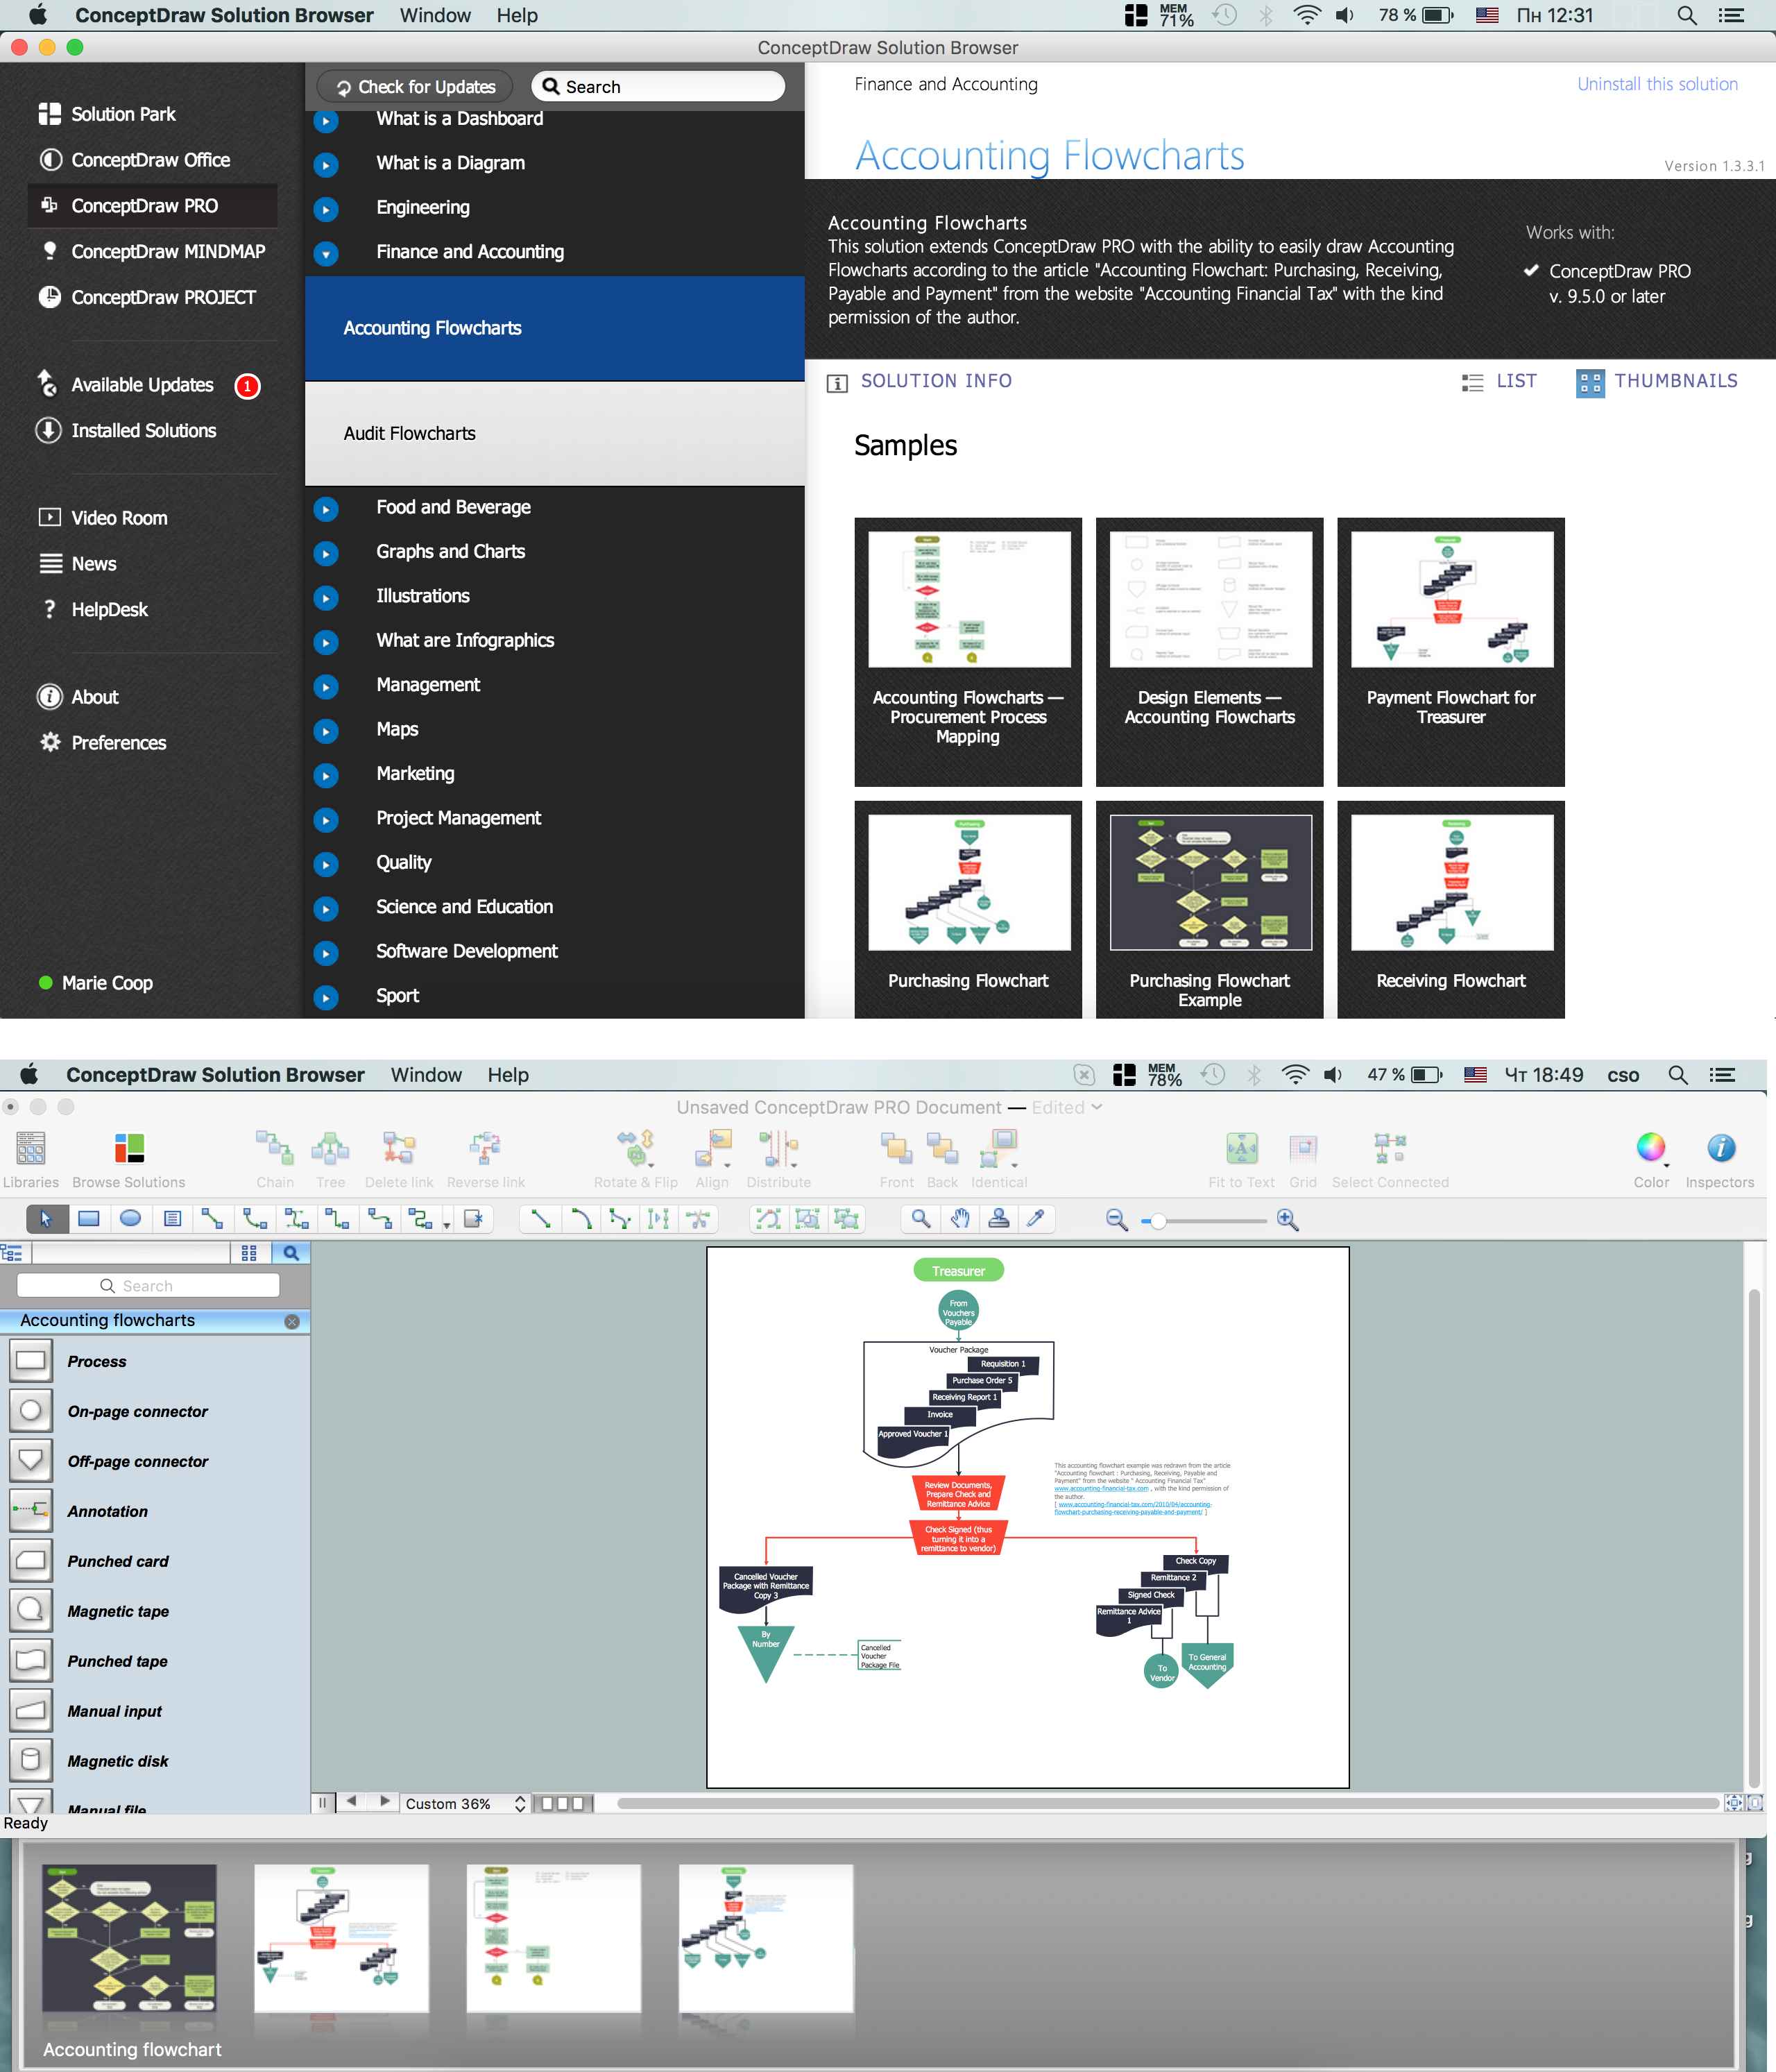1776x2072 pixels.
Task: Expand the Food and Beverage category
Action: (x=326, y=509)
